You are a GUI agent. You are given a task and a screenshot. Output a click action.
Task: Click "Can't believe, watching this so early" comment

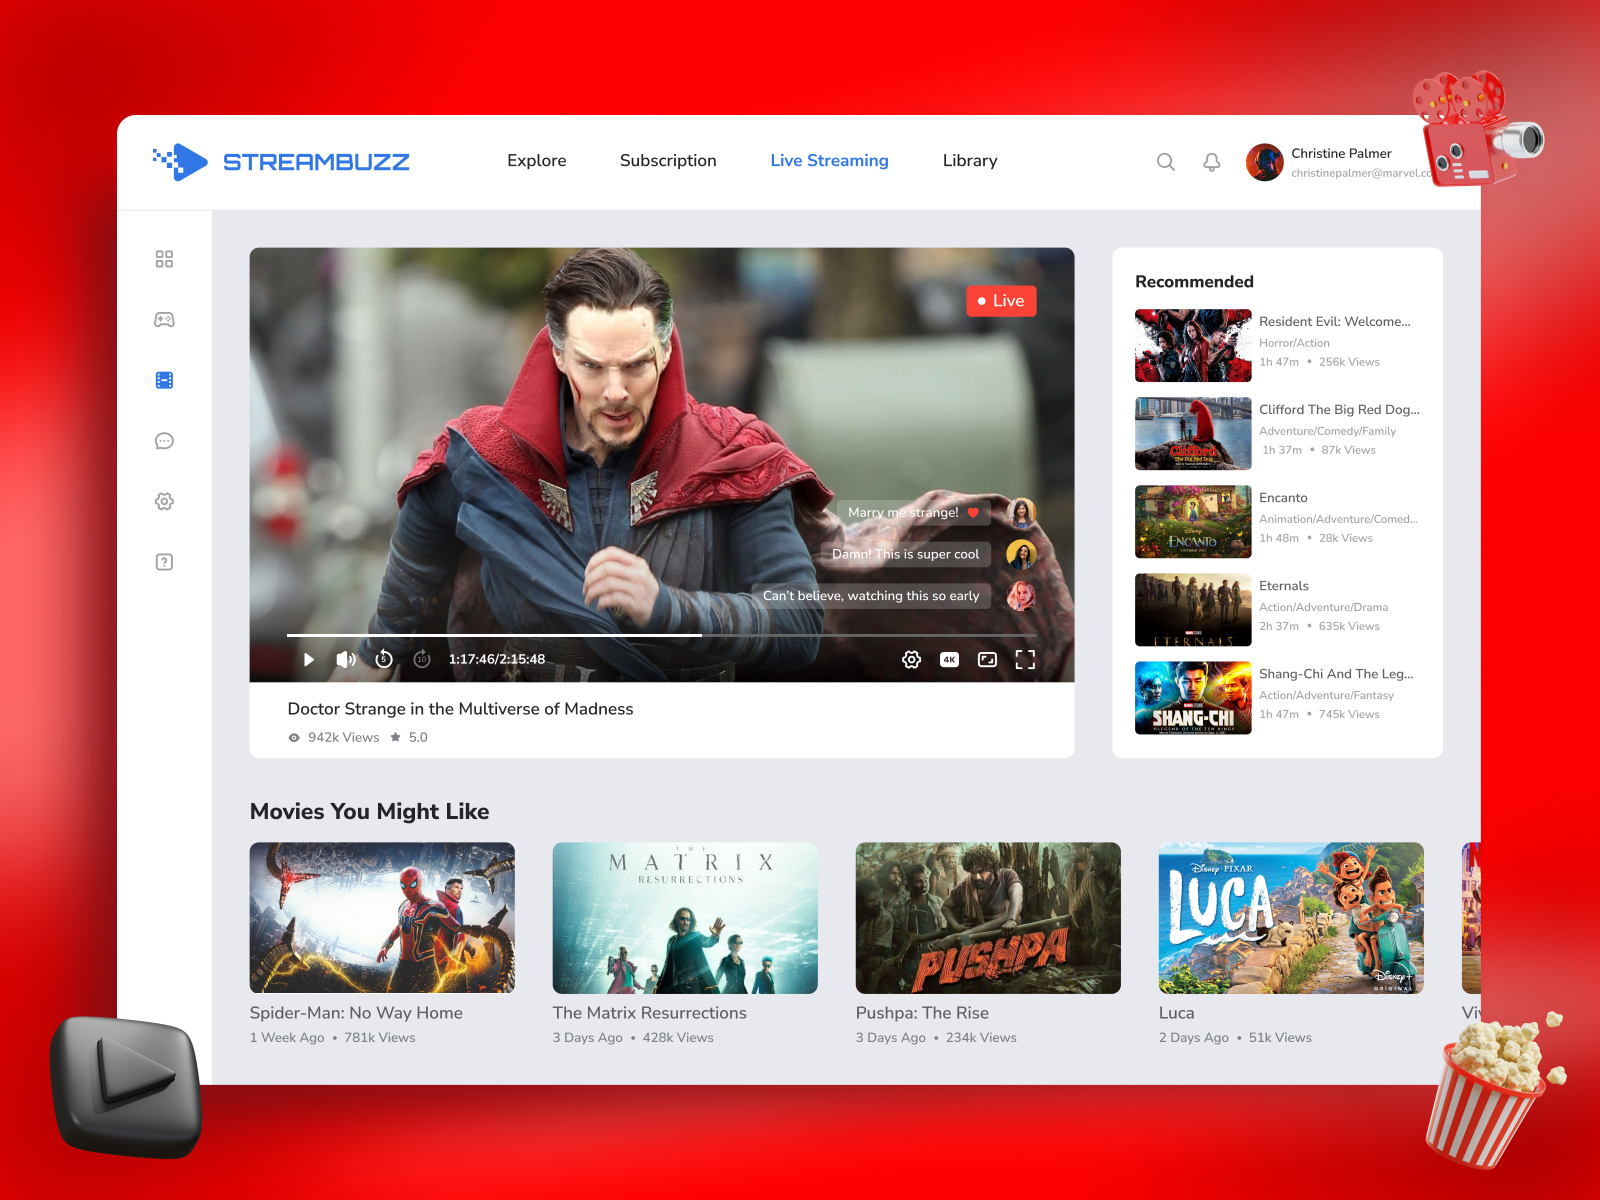[871, 596]
